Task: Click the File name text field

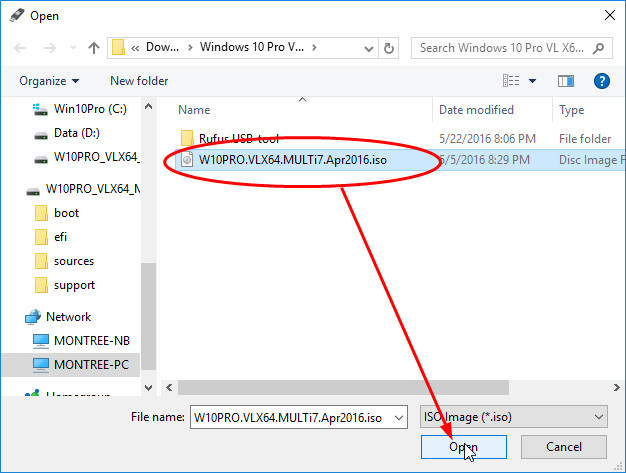Action: pyautogui.click(x=289, y=418)
